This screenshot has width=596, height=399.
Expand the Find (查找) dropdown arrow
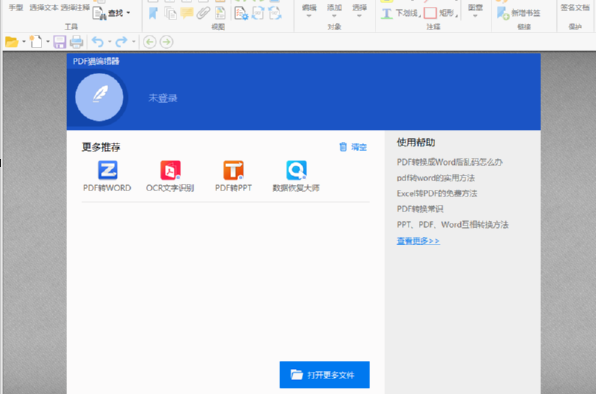click(128, 13)
